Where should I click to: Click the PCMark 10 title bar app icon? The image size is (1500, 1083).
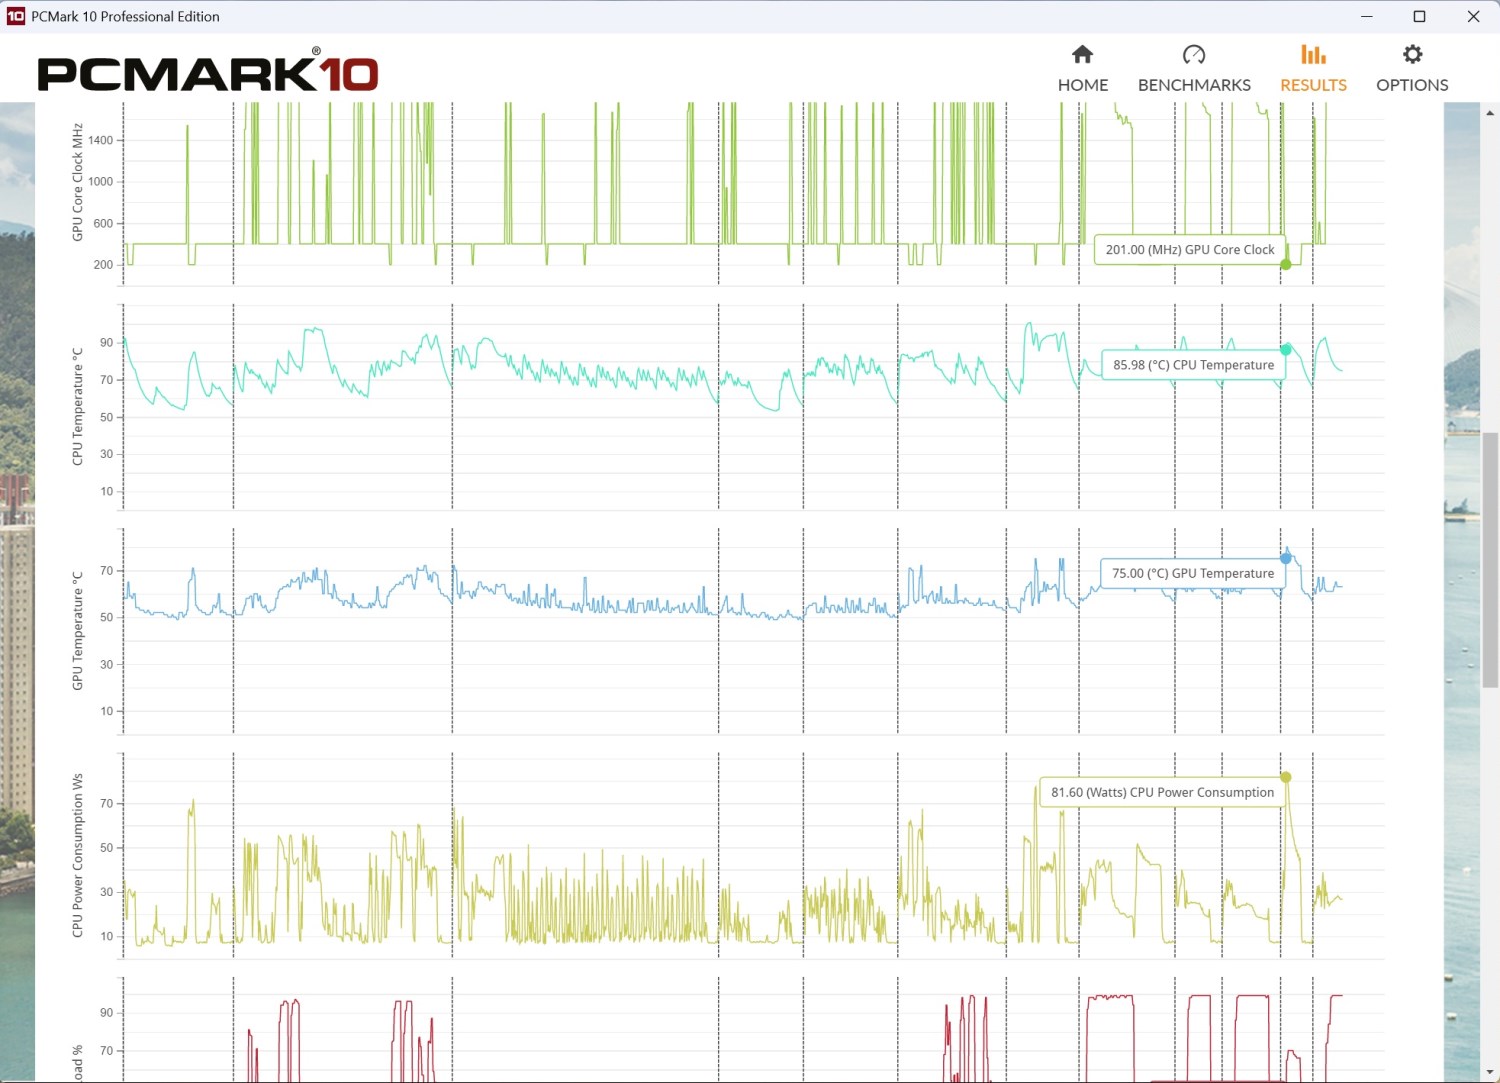15,16
